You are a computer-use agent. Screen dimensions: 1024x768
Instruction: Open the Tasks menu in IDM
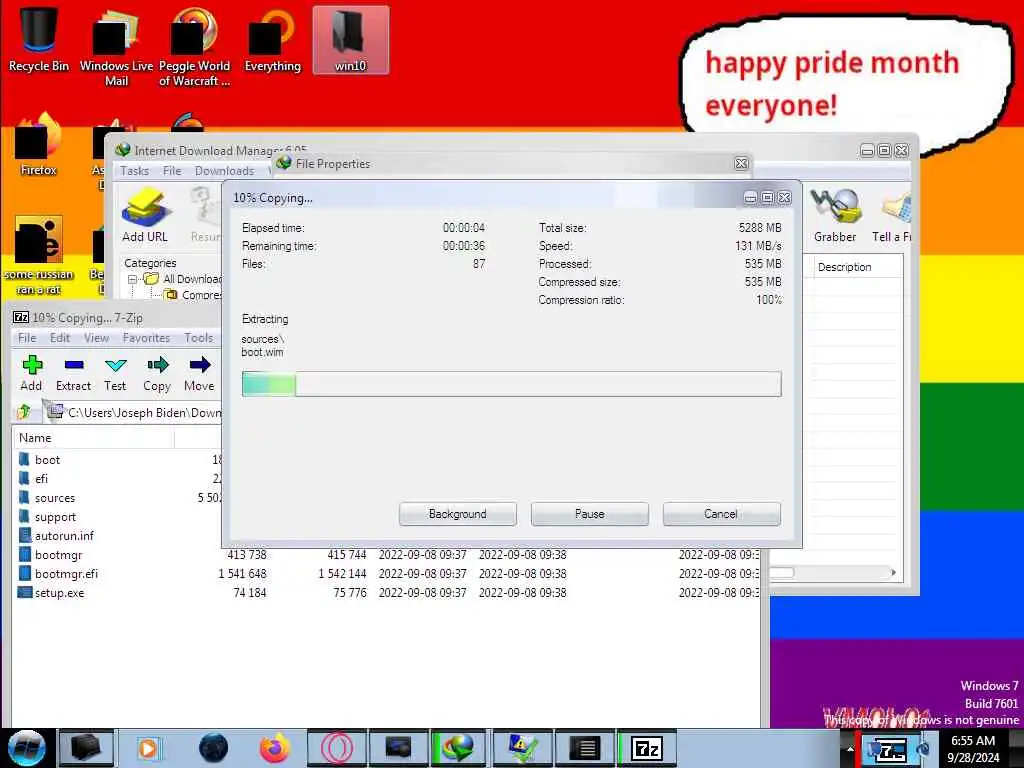coord(135,170)
